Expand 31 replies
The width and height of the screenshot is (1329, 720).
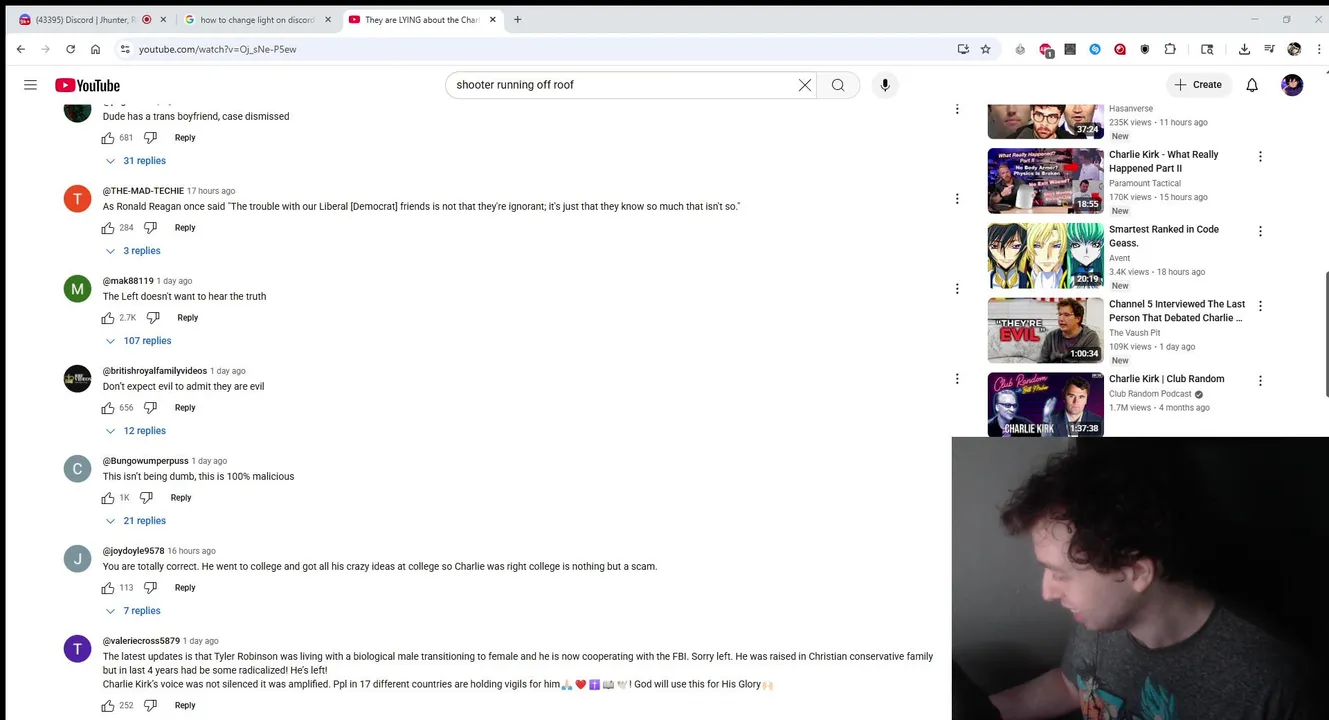tap(136, 161)
